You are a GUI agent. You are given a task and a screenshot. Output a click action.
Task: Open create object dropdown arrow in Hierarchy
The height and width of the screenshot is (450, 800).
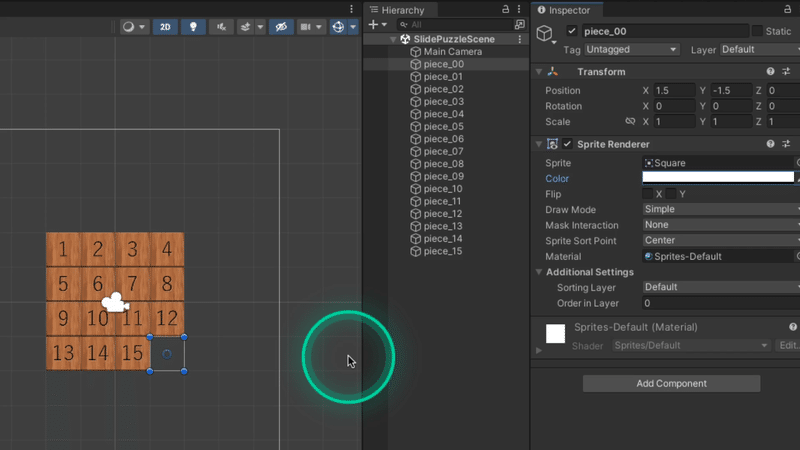click(x=384, y=24)
